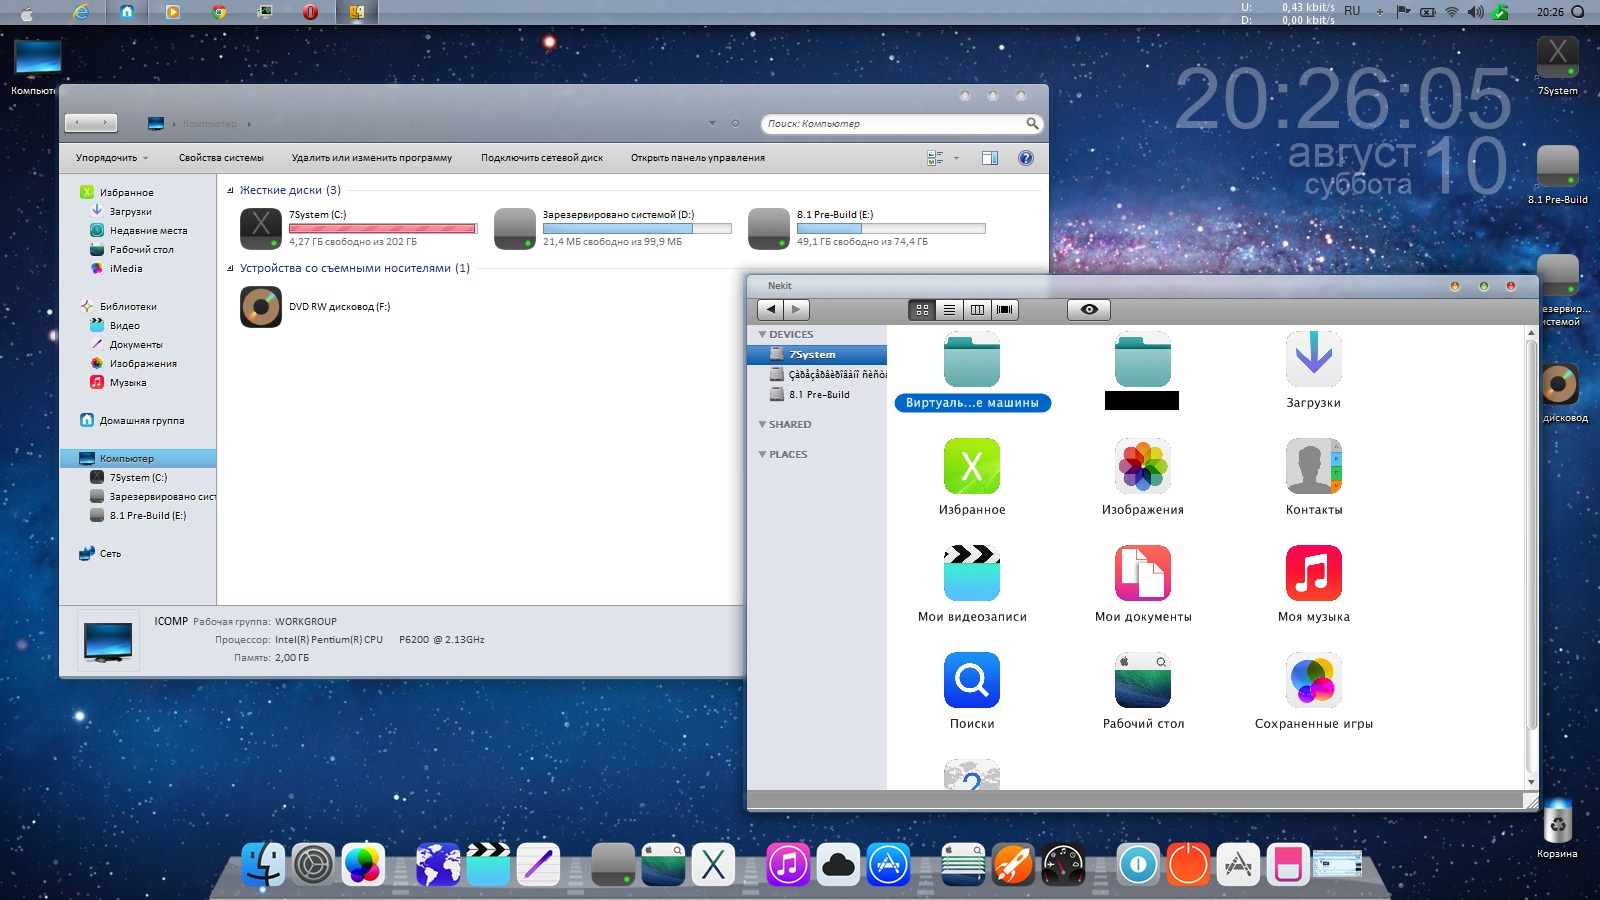This screenshot has height=900, width=1600.
Task: Toggle the Wi-Fi tray icon
Action: tap(1452, 12)
